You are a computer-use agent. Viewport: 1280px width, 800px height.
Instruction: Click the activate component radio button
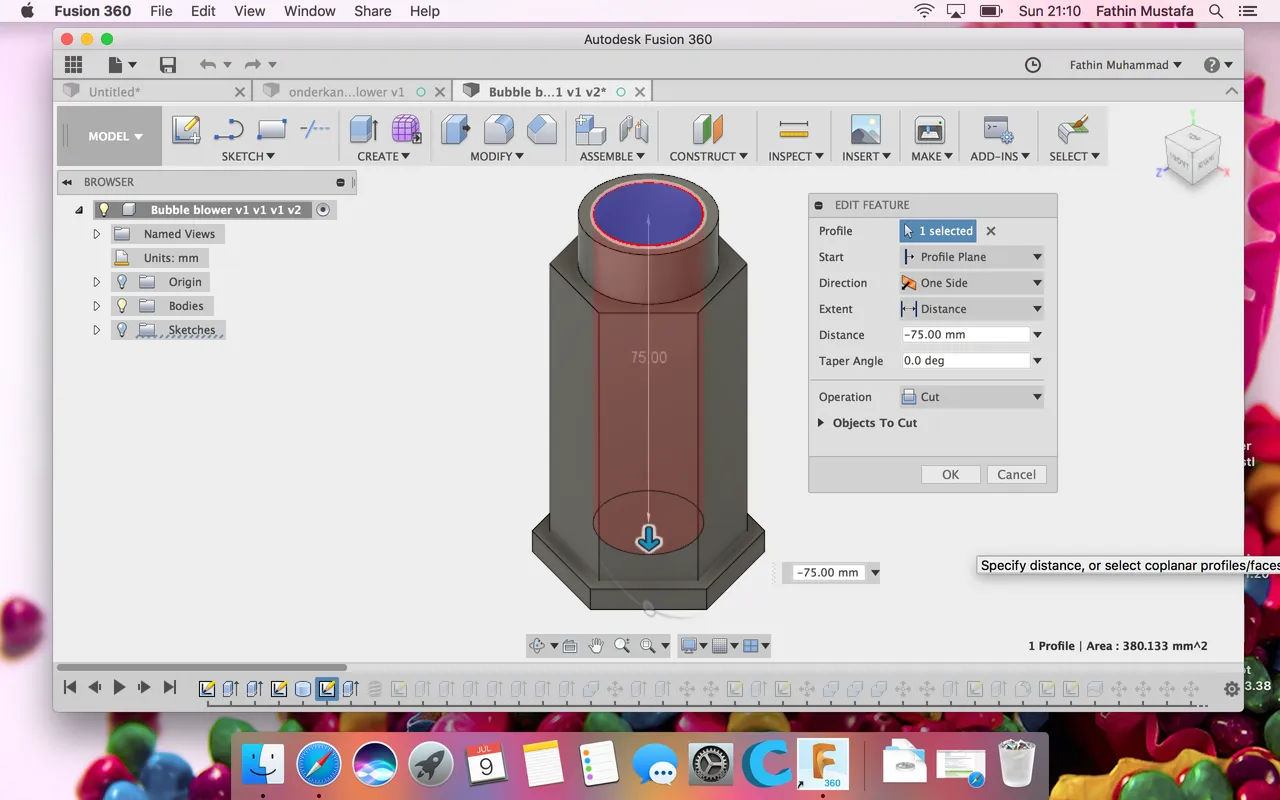point(322,210)
